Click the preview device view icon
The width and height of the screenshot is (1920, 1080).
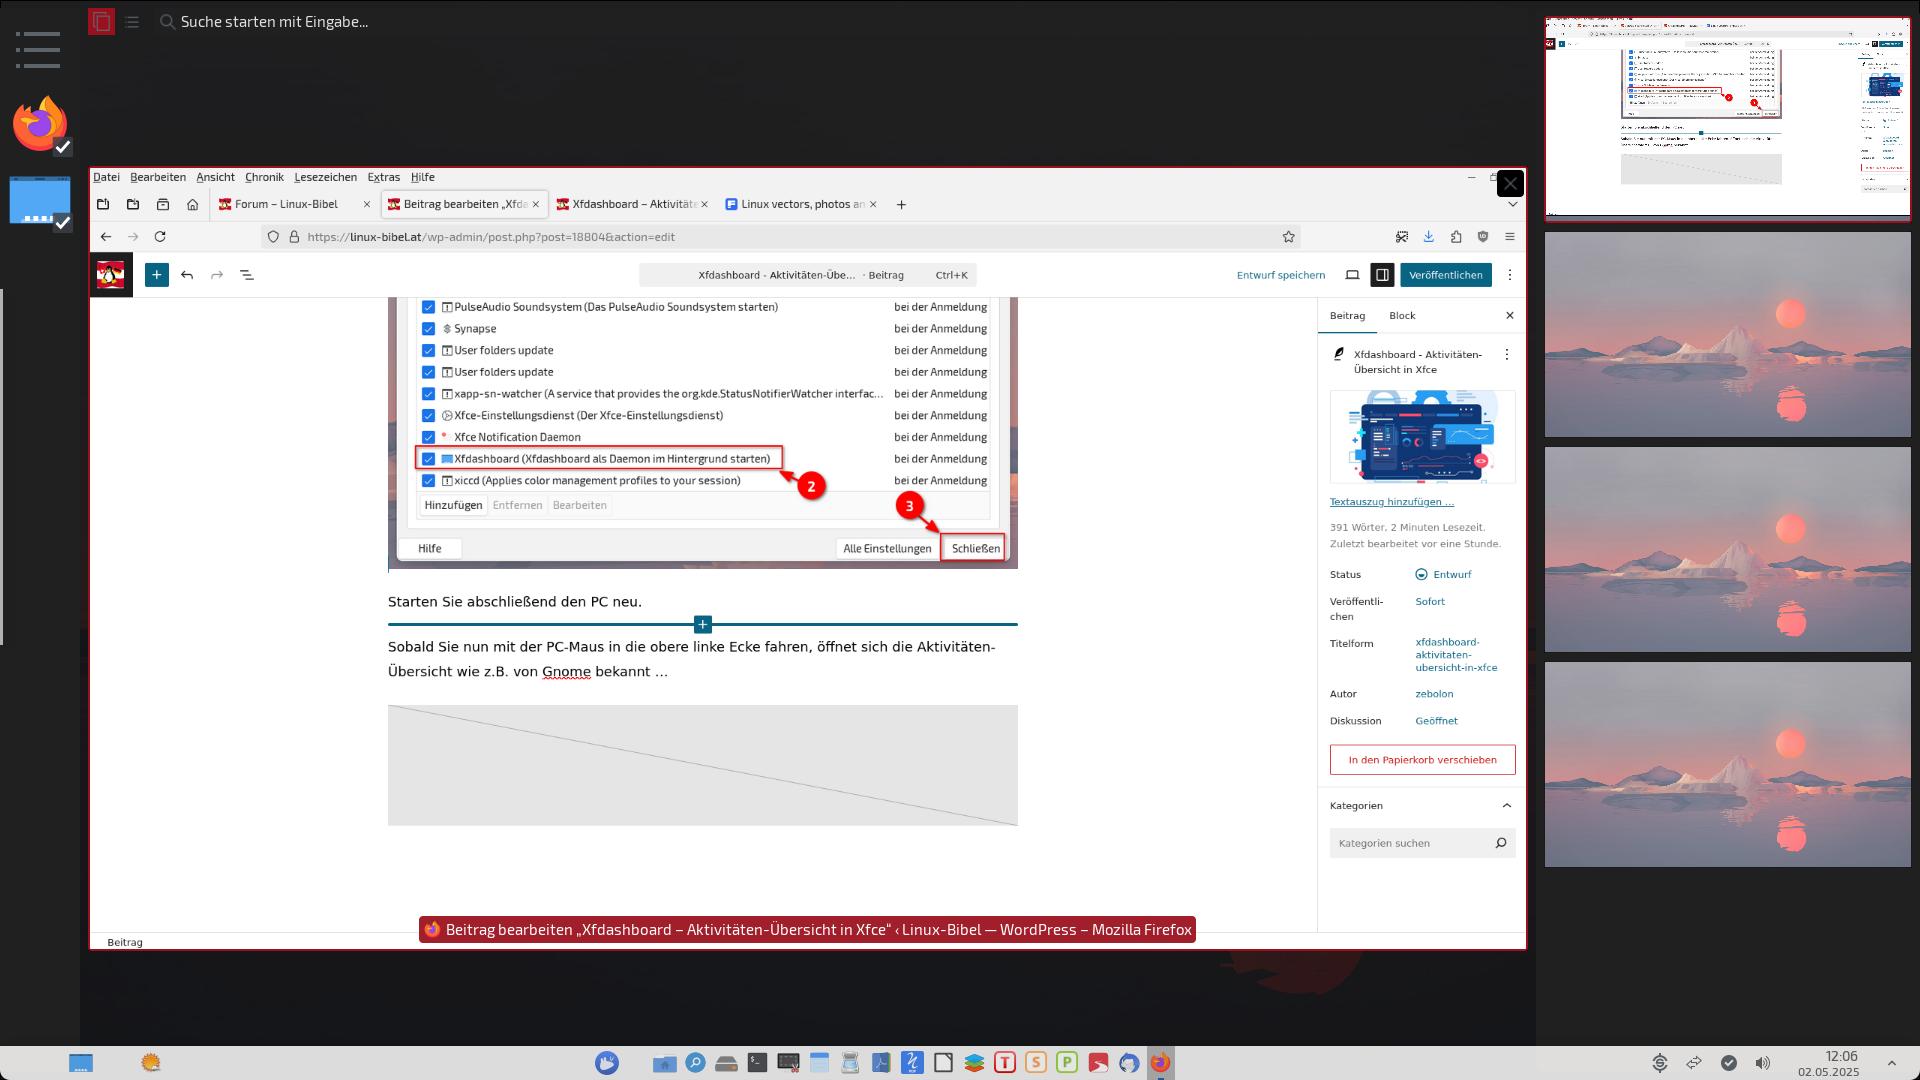coord(1352,275)
